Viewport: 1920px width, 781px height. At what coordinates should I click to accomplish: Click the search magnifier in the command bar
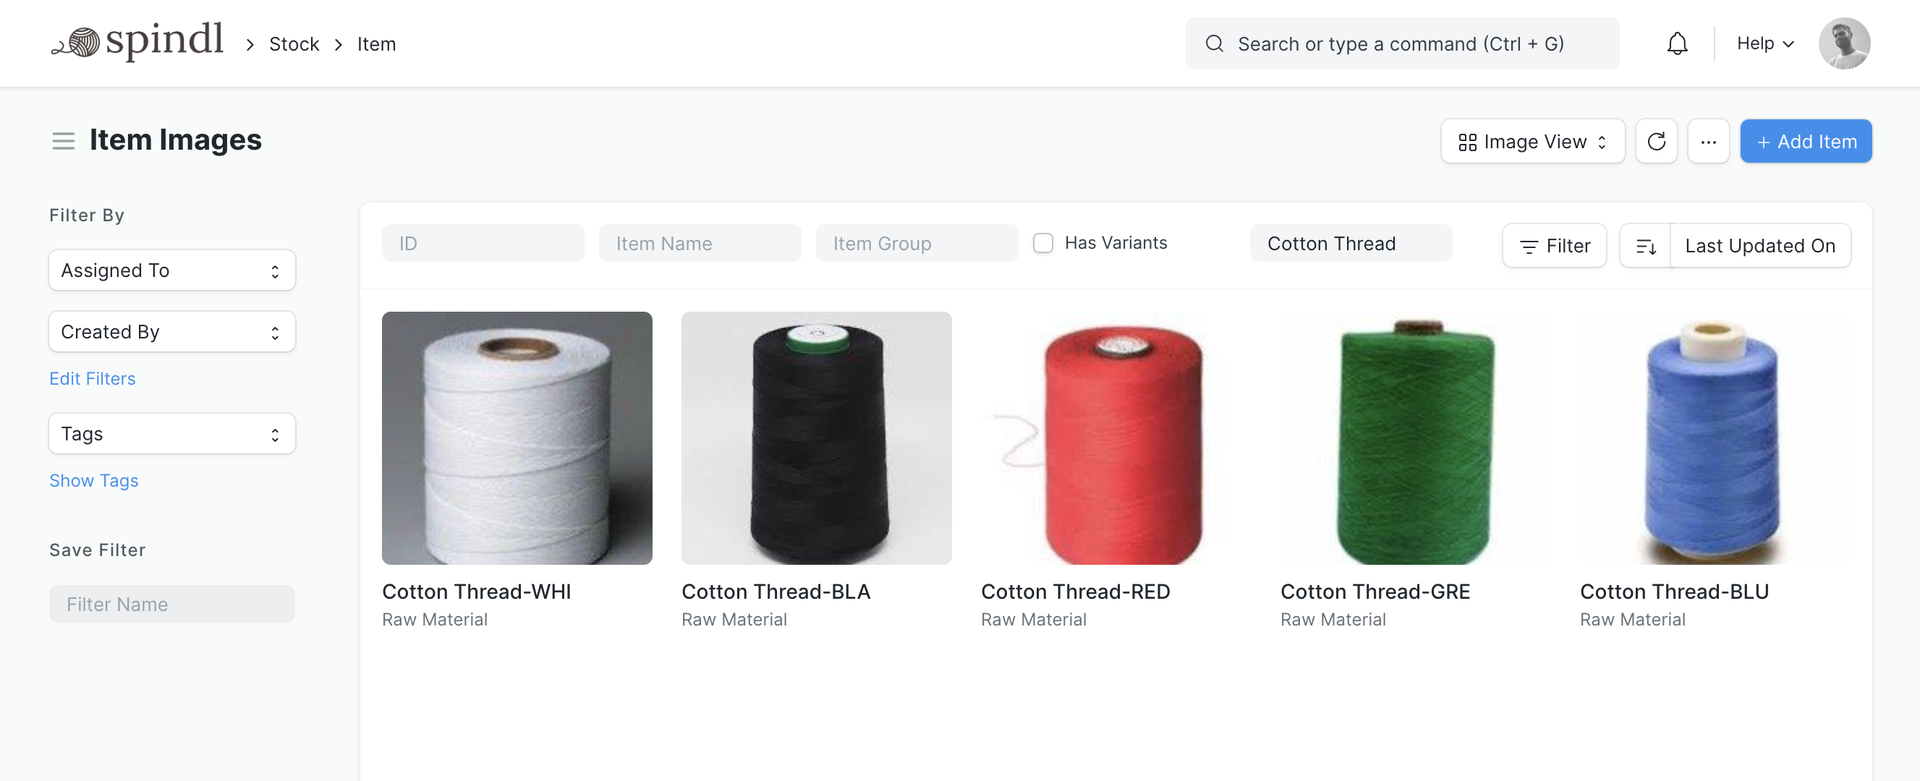pyautogui.click(x=1214, y=44)
